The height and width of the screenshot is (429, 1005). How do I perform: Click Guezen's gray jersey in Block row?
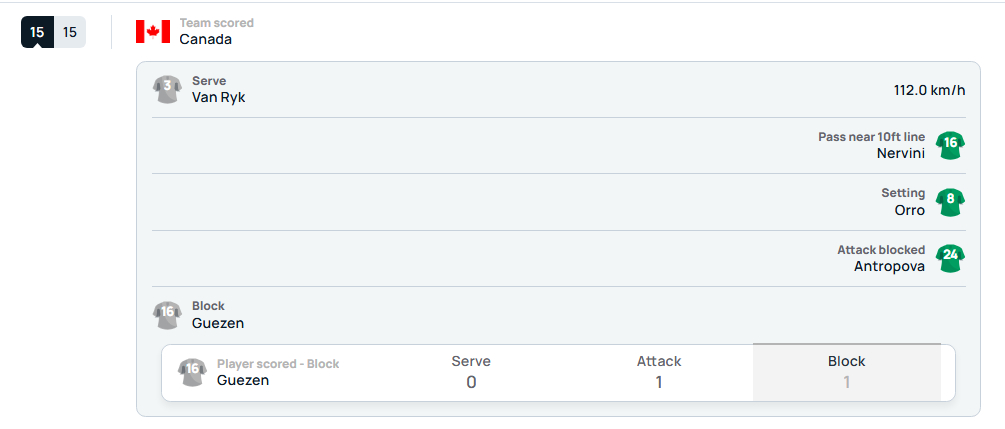[x=167, y=315]
